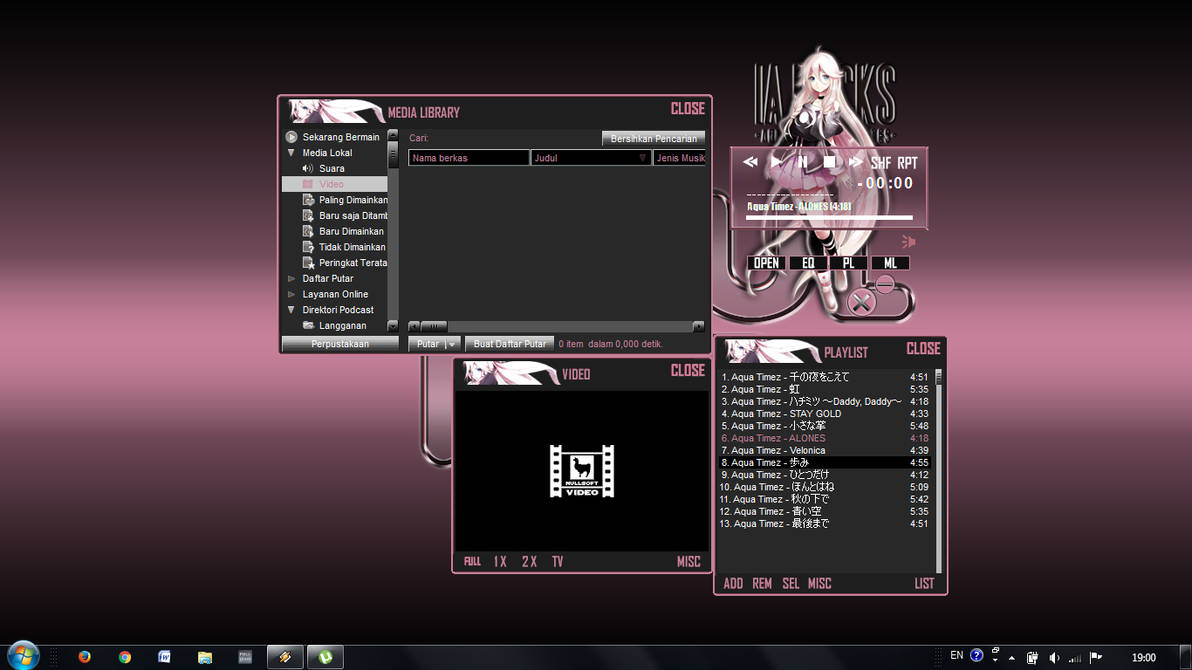Open the Putar dropdown arrow
This screenshot has width=1192, height=670.
point(452,344)
